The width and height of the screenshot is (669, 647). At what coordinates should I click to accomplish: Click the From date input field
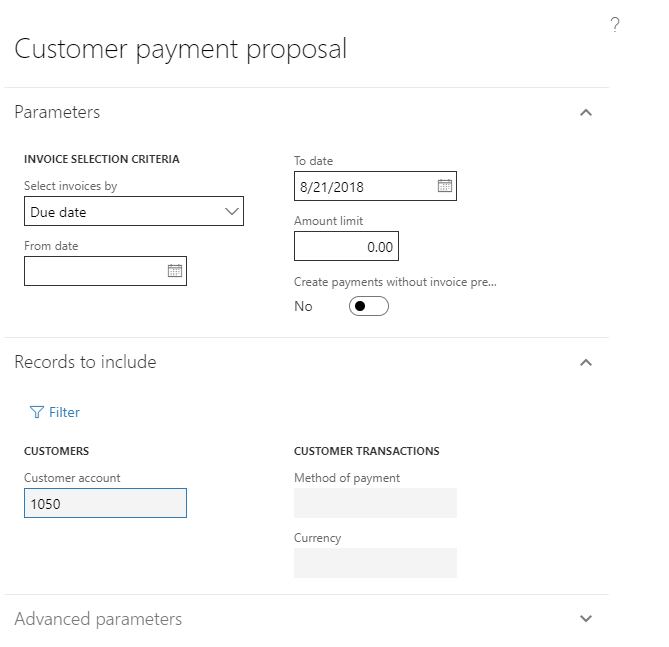click(x=94, y=271)
